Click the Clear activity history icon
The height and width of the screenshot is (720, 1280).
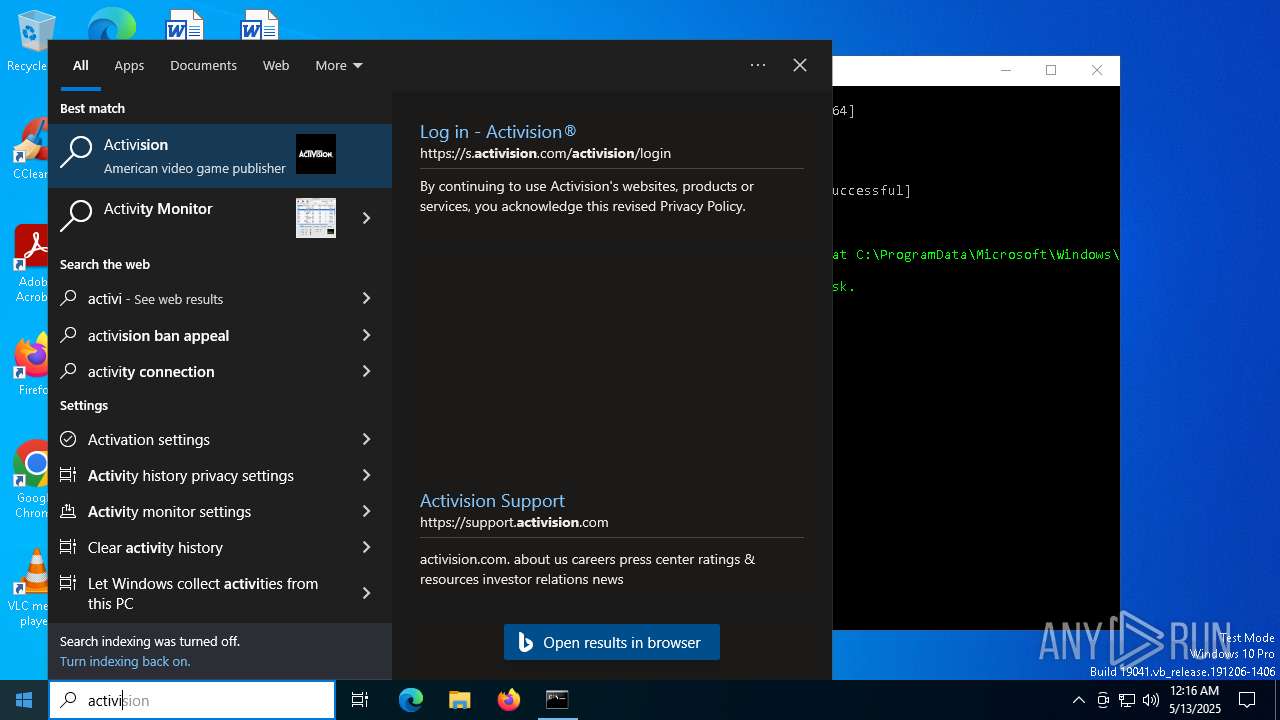point(68,547)
